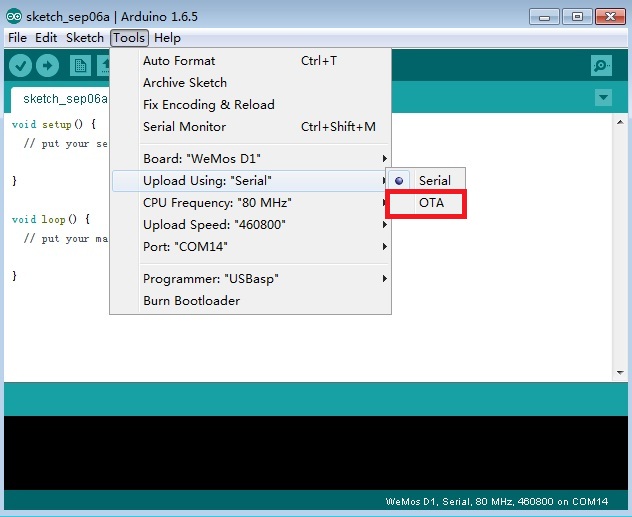
Task: Maximize the Arduino window
Action: [x=577, y=16]
